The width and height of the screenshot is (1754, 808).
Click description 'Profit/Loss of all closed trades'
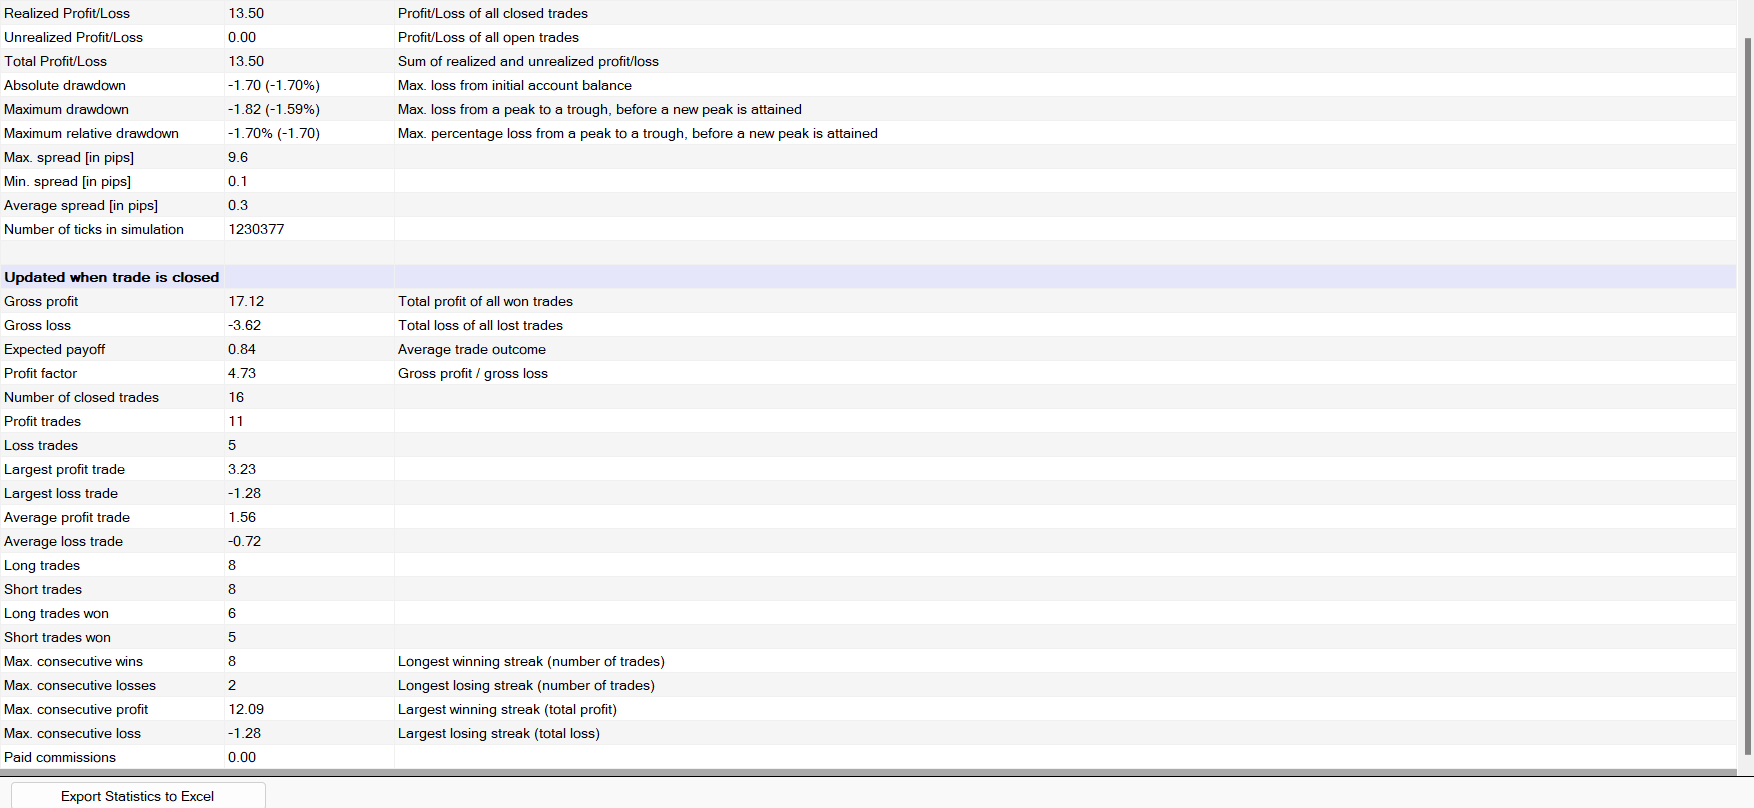493,13
